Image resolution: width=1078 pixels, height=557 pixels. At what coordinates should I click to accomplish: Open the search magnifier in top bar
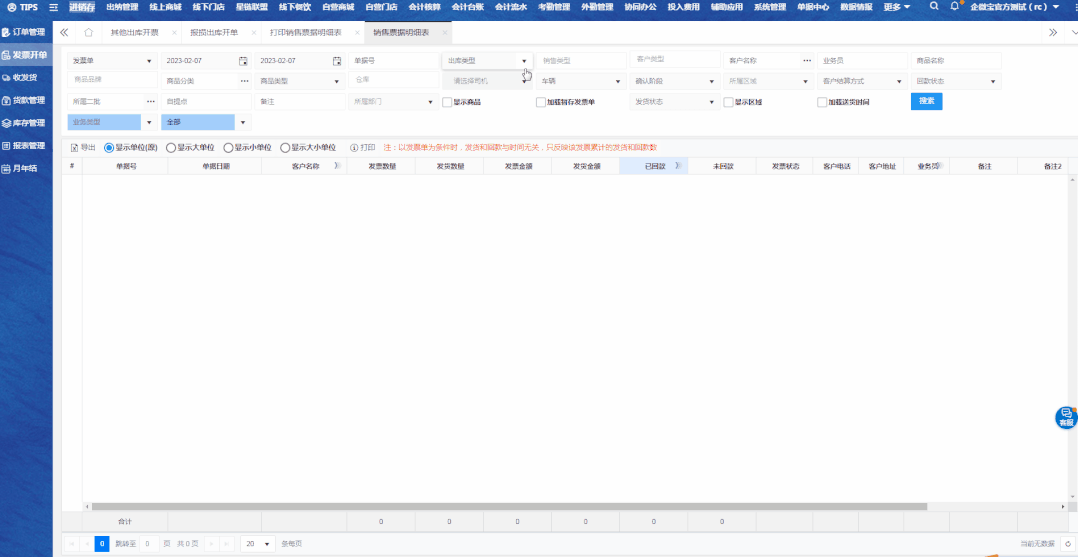934,6
